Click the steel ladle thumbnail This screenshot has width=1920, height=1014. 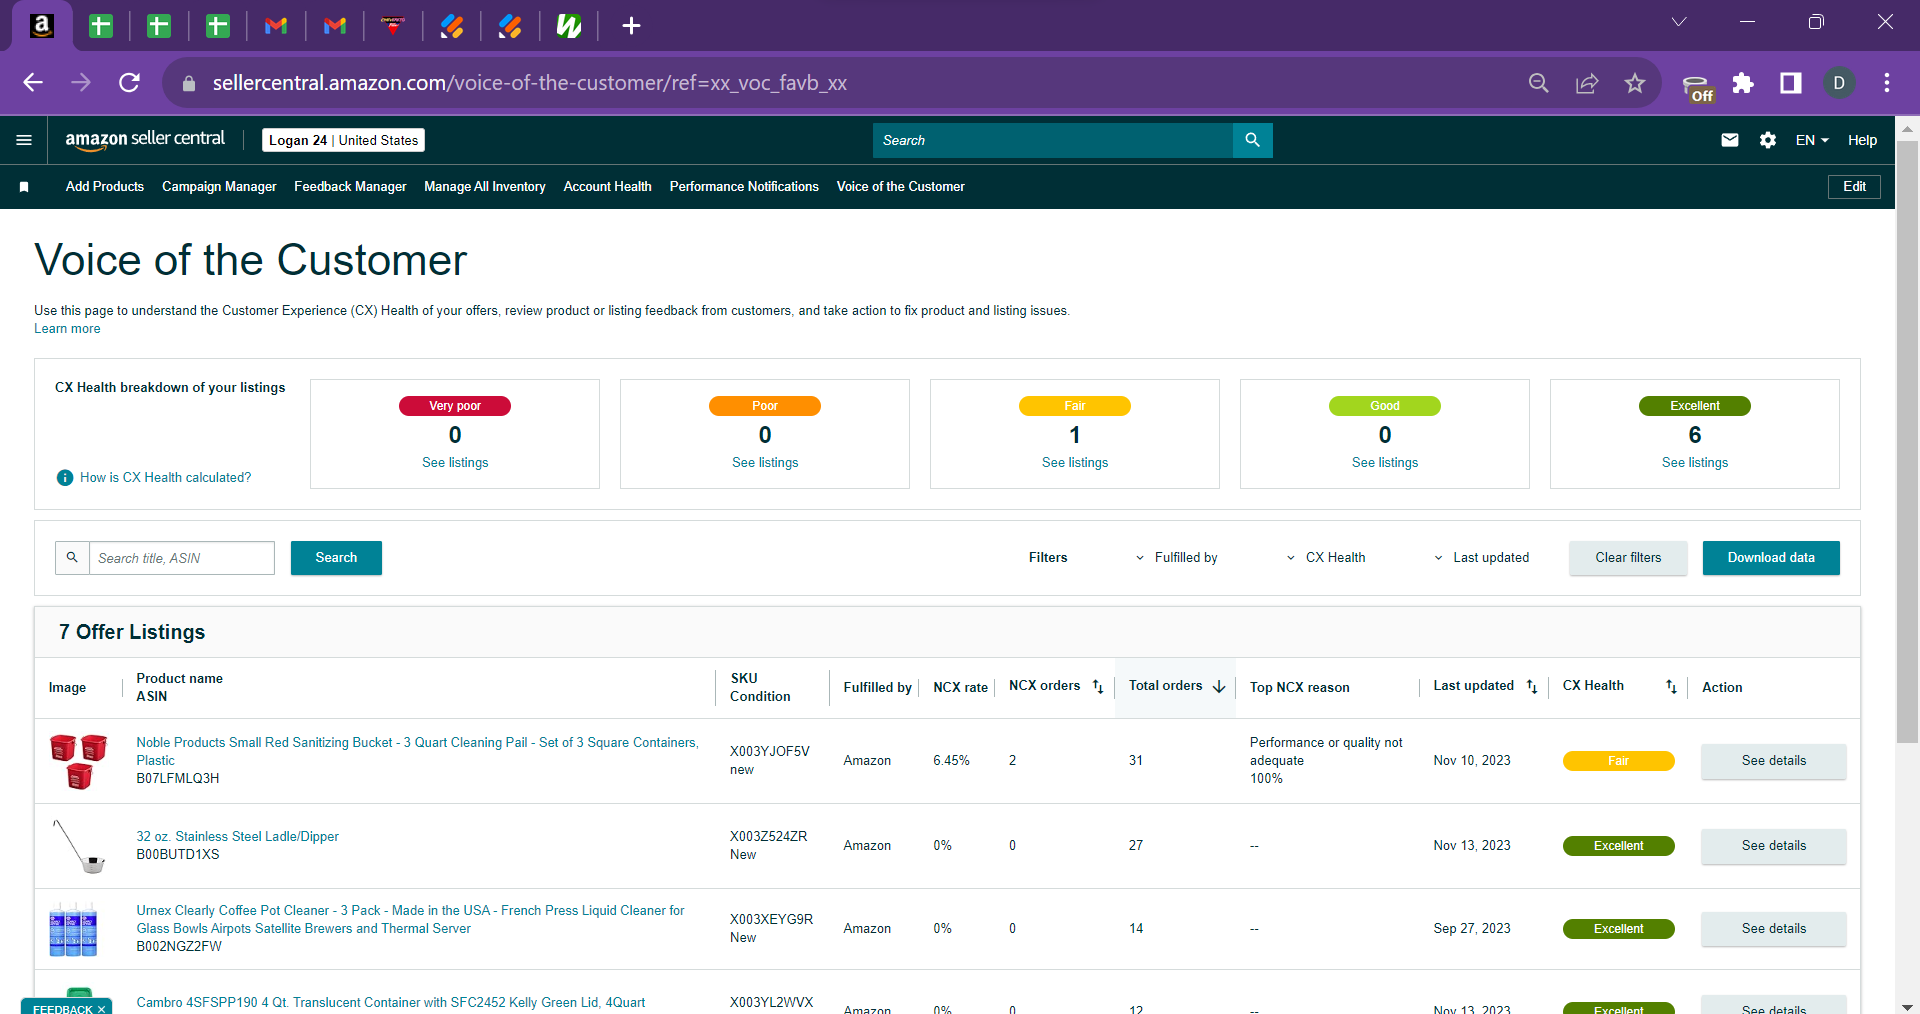[79, 846]
